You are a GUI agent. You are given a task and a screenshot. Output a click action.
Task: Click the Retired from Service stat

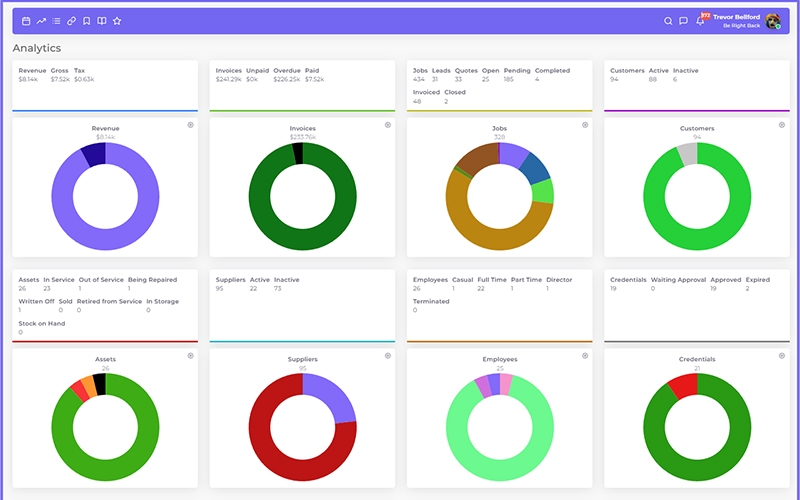click(x=109, y=306)
